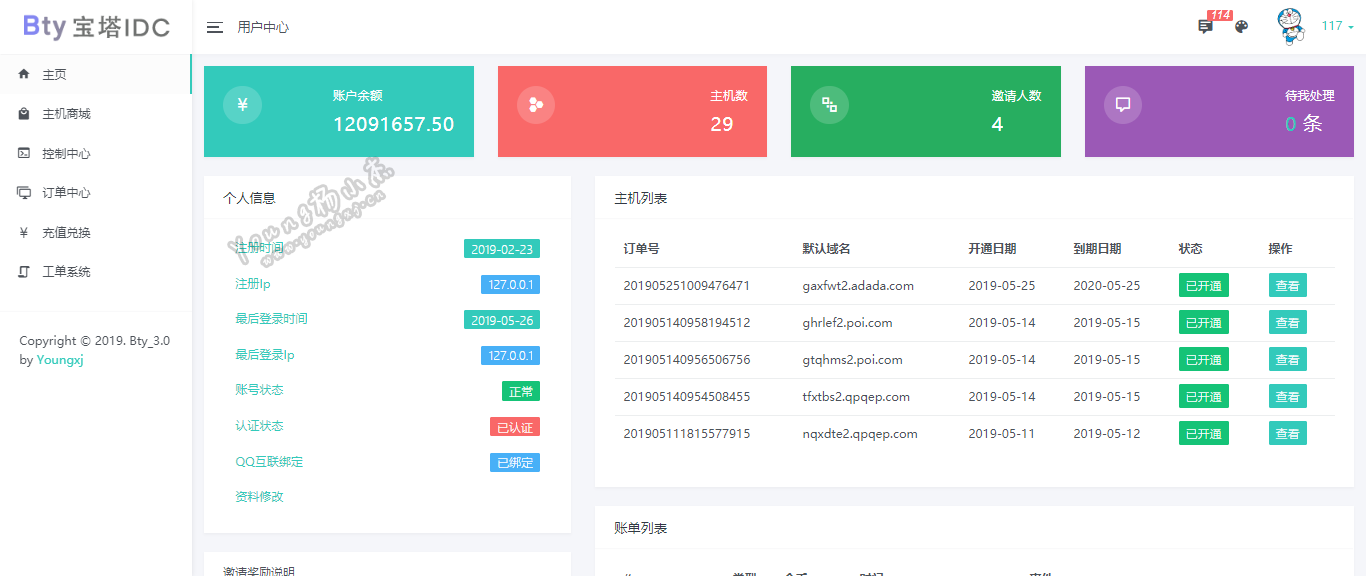The image size is (1366, 576).
Task: Open the theme color palette icon
Action: point(1241,27)
